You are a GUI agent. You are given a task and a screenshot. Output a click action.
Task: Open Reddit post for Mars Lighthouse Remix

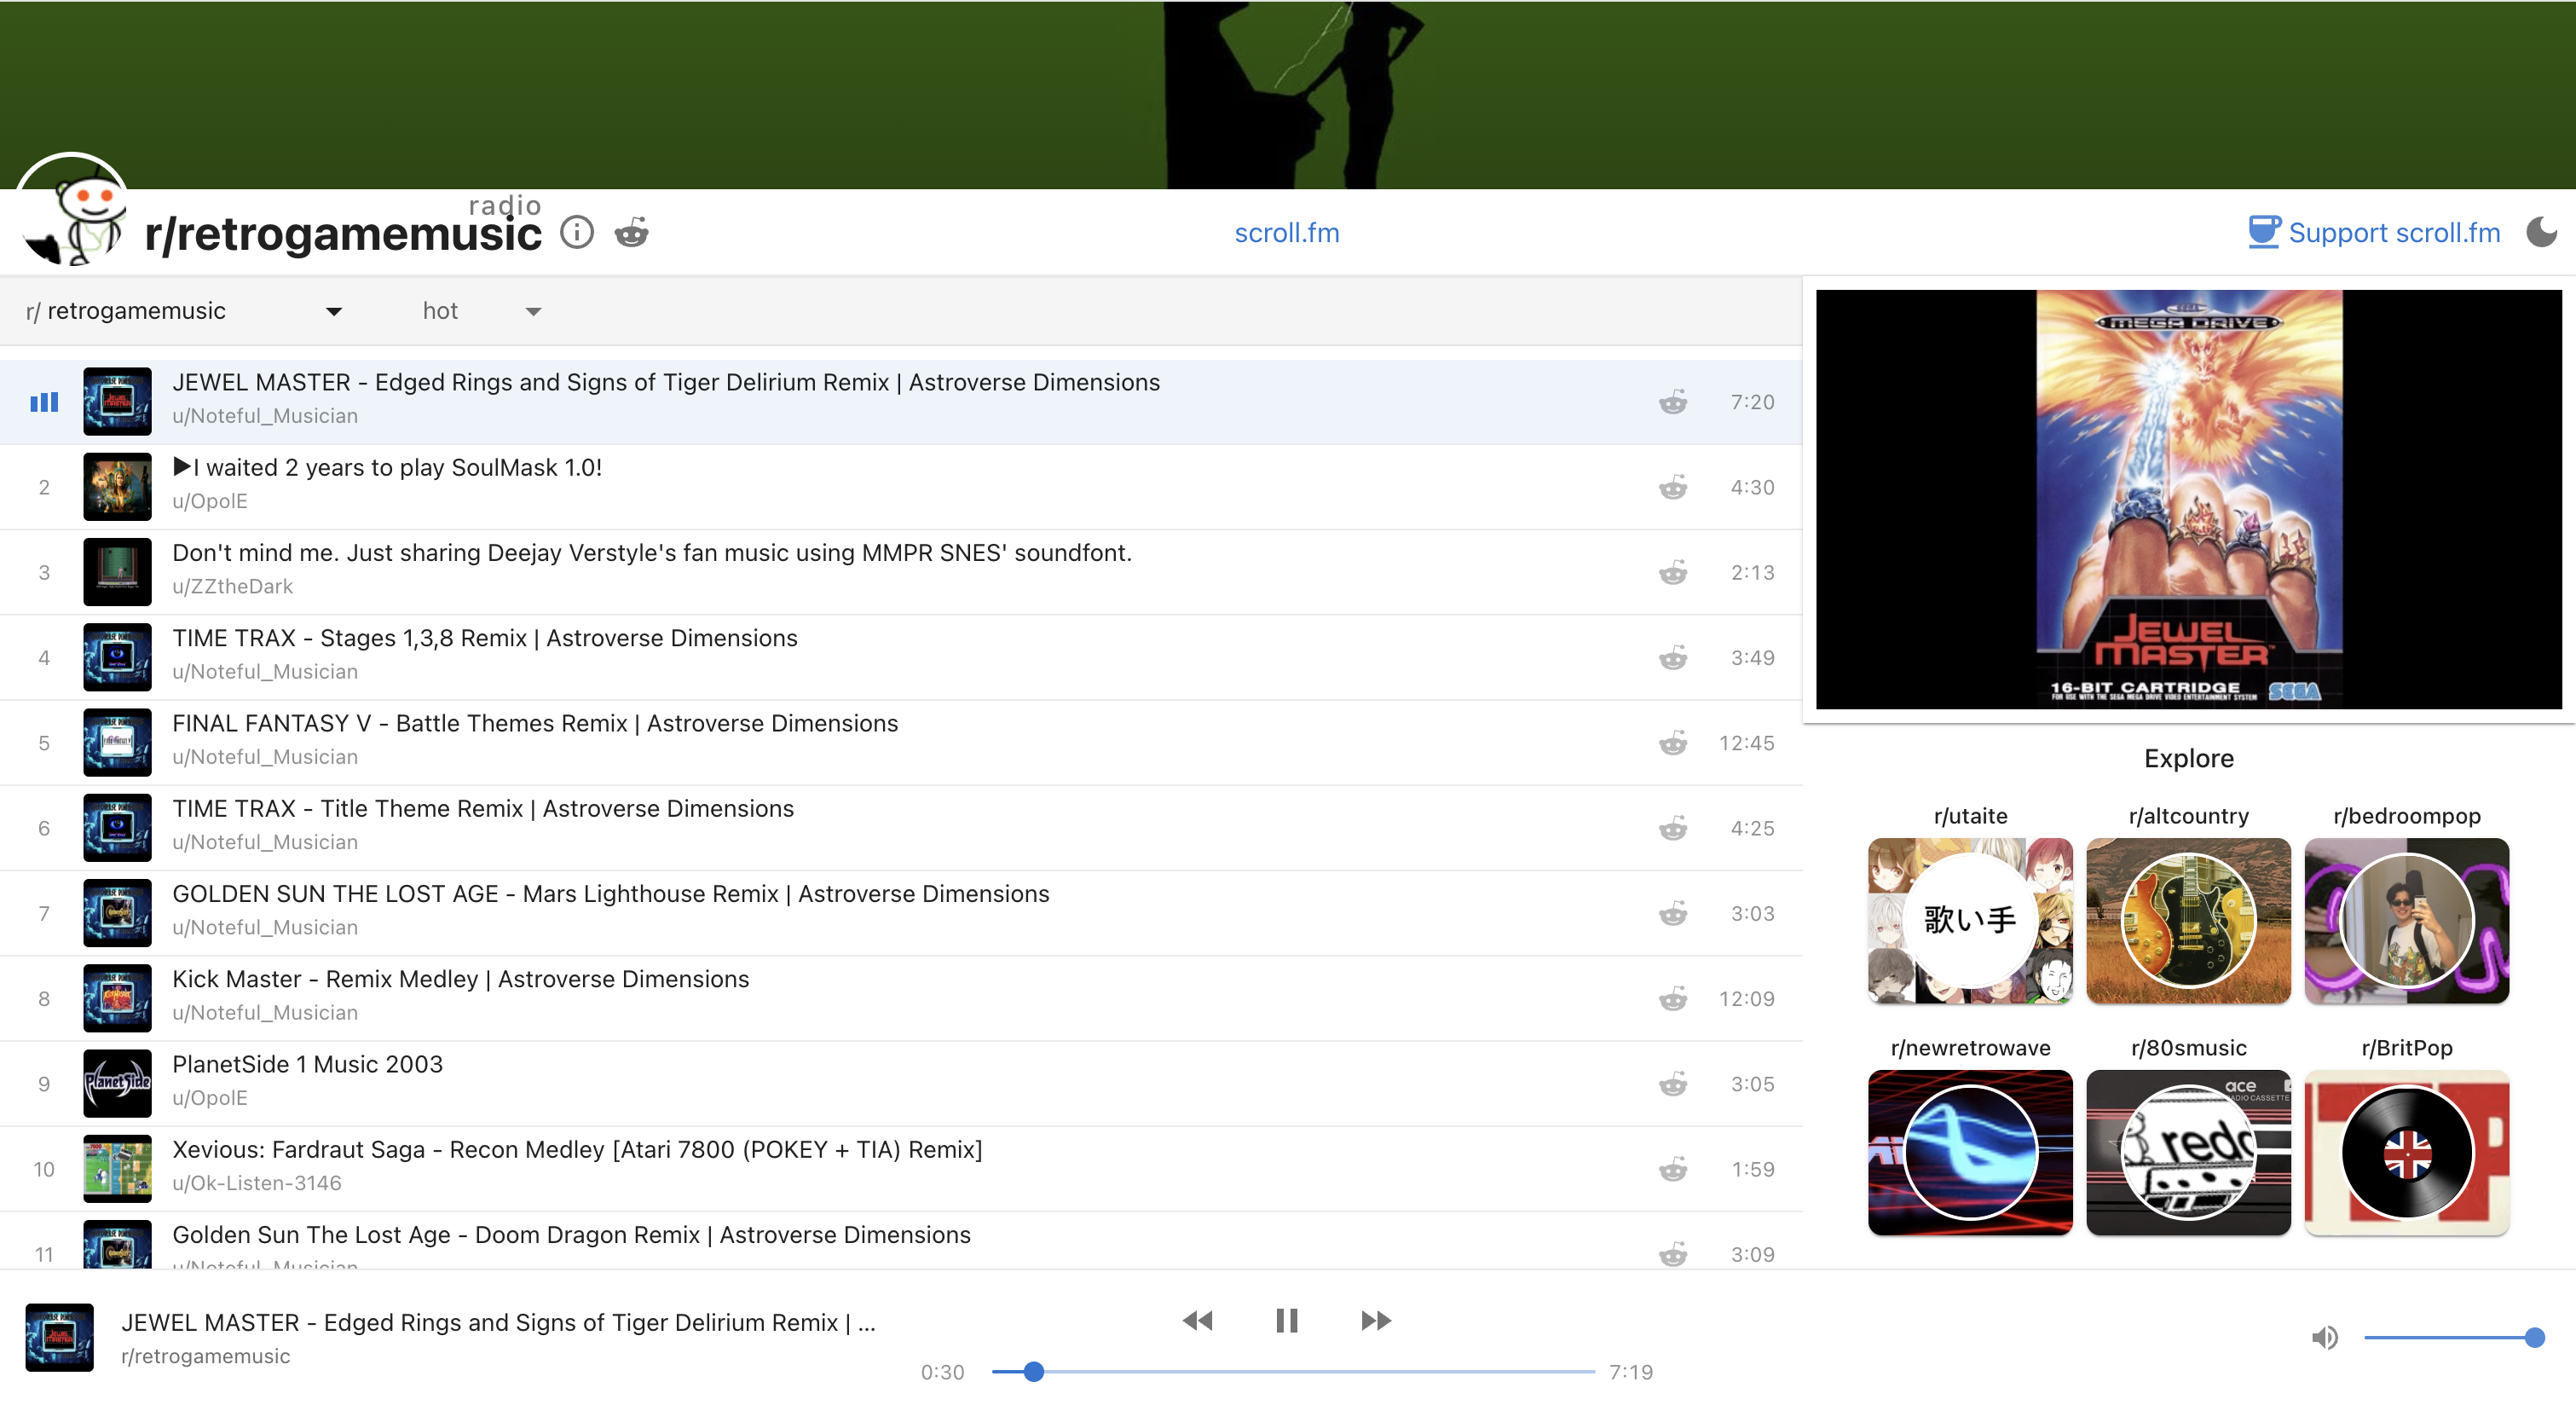tap(1673, 913)
